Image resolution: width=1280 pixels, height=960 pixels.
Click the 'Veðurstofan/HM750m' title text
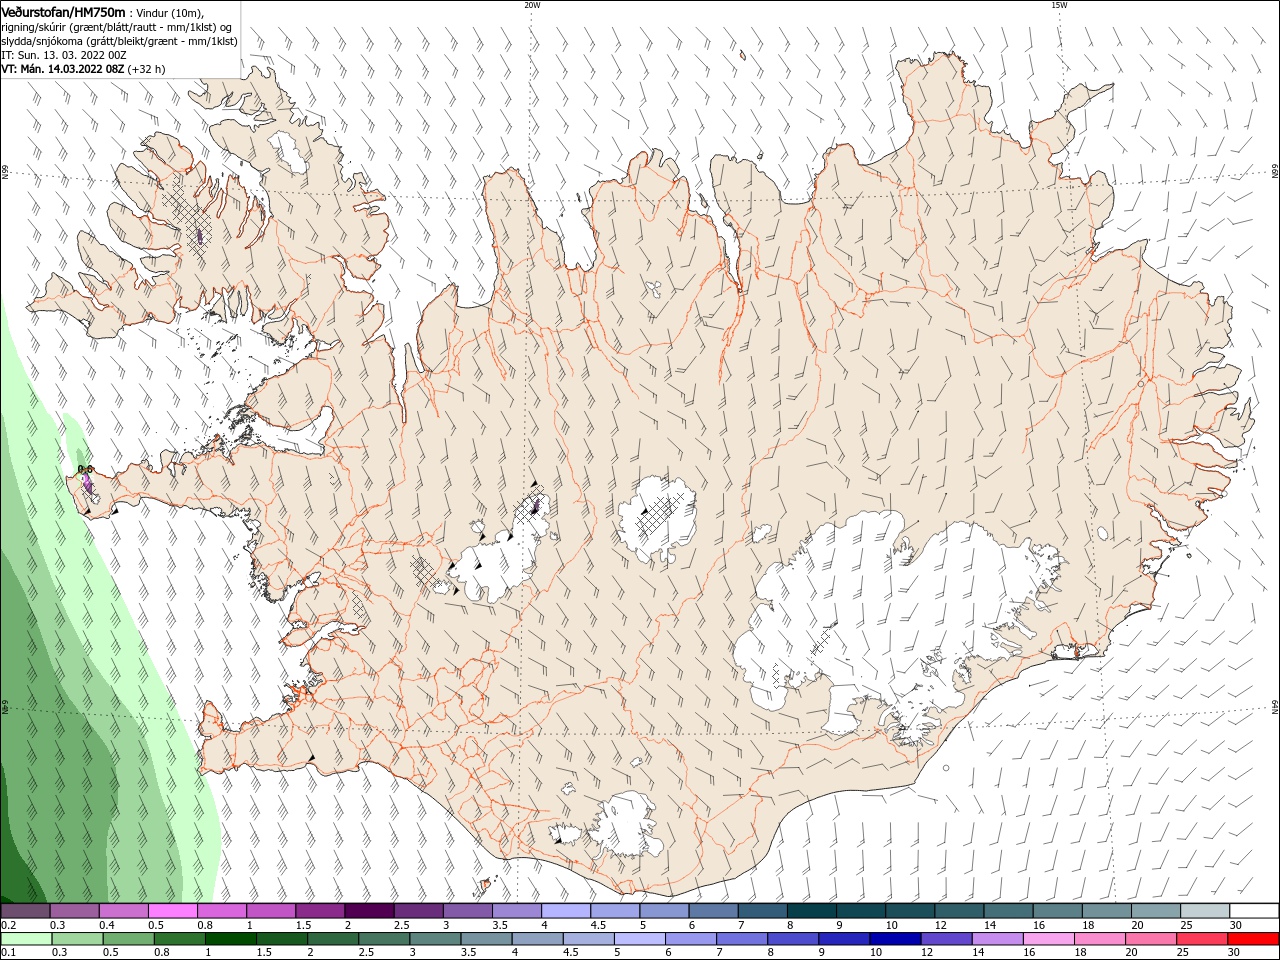(x=63, y=11)
